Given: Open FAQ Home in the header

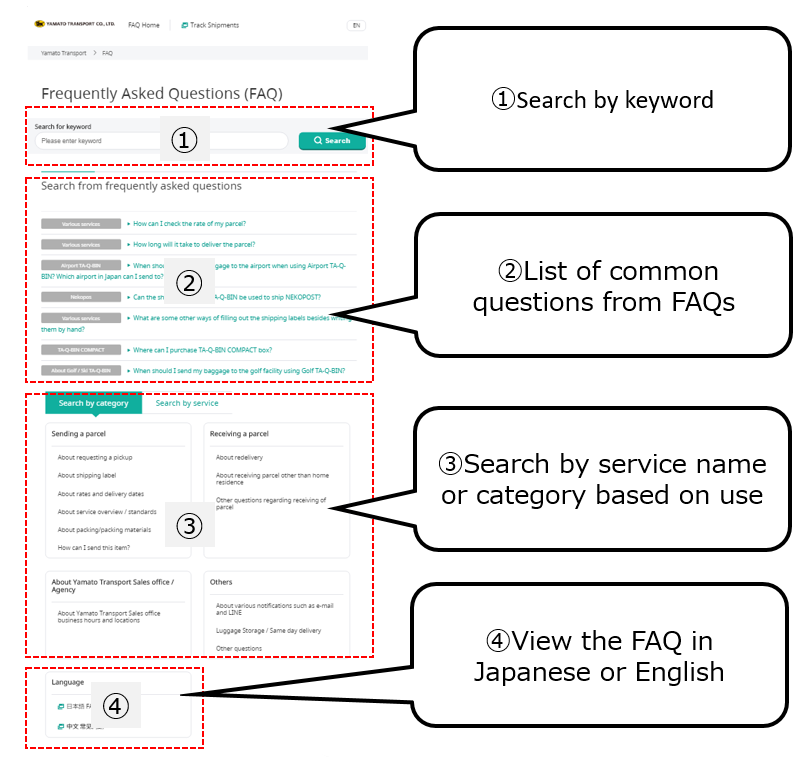Looking at the screenshot, I should pyautogui.click(x=143, y=25).
